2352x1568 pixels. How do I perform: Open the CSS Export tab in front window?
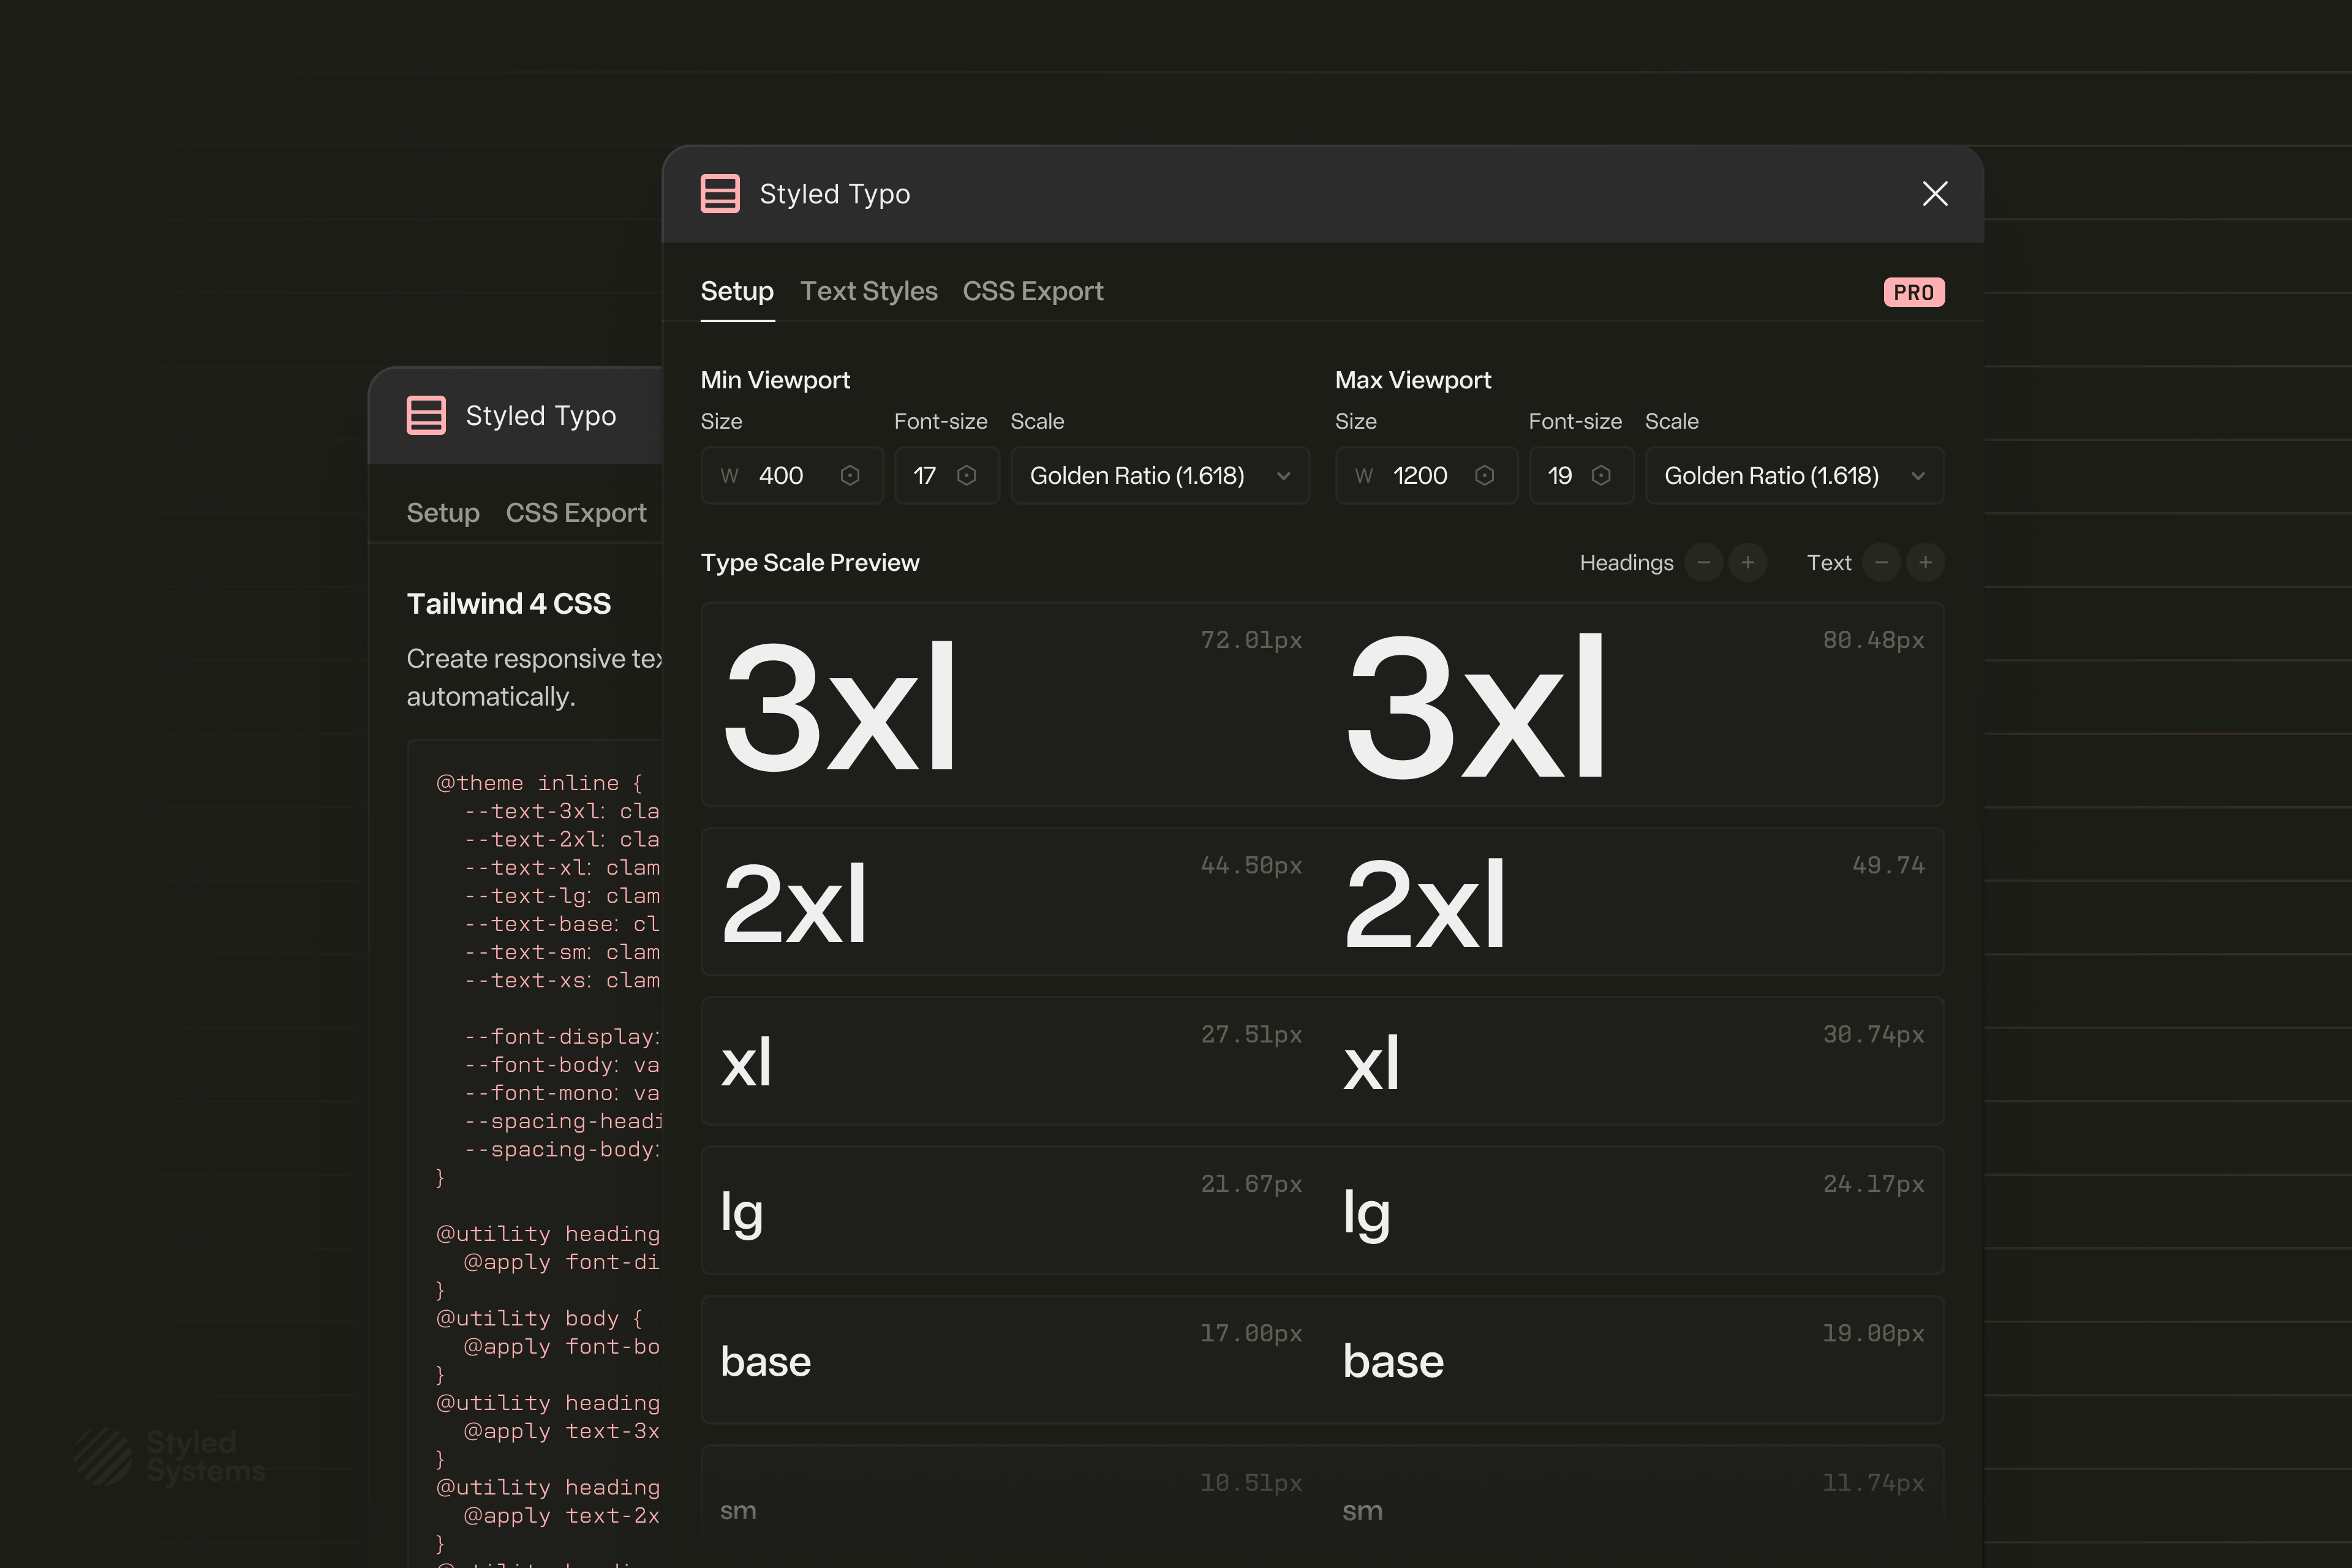coord(1033,291)
